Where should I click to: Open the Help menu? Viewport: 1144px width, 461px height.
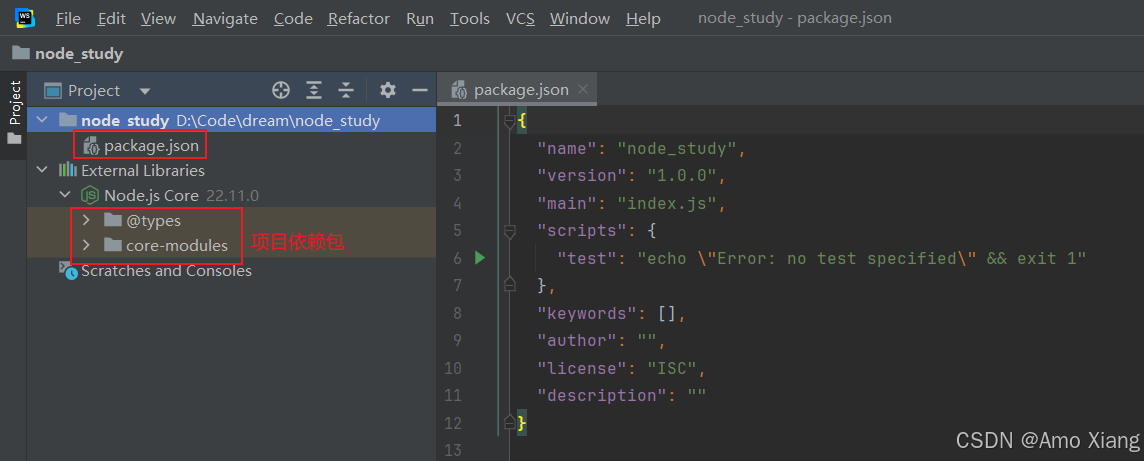(644, 19)
